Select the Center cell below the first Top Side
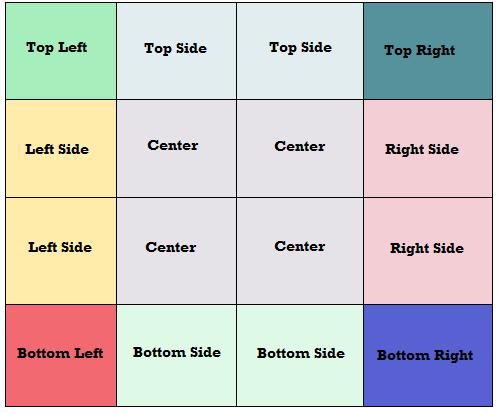The image size is (498, 414). pos(177,149)
